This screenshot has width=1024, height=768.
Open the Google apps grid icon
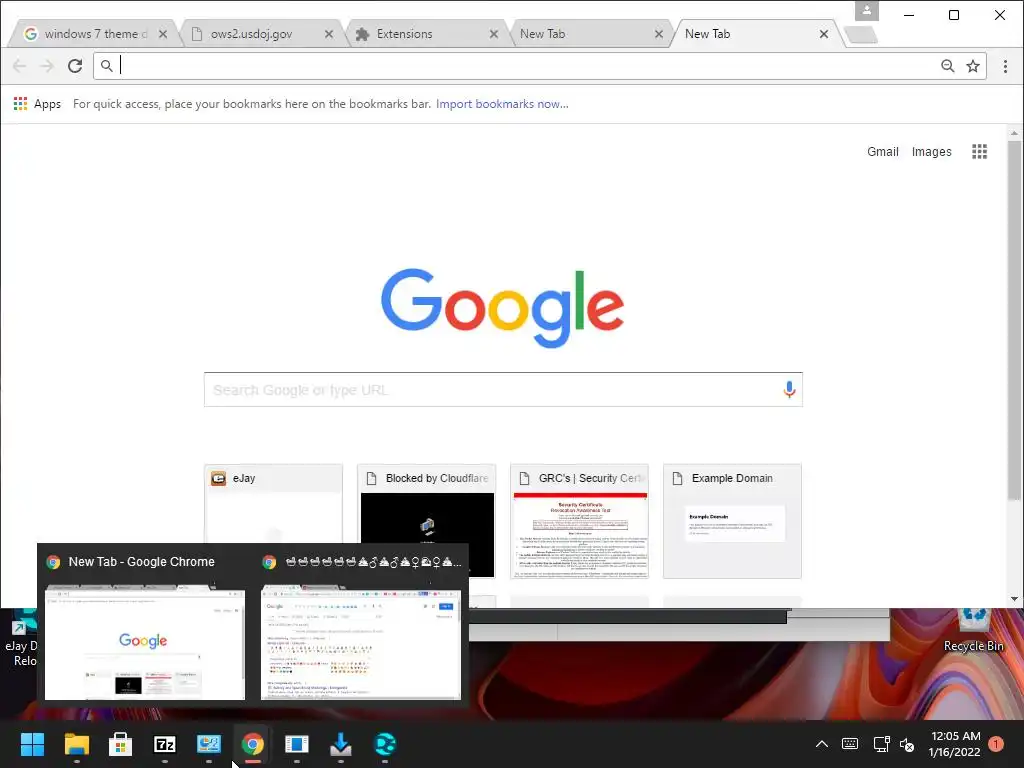(x=980, y=152)
